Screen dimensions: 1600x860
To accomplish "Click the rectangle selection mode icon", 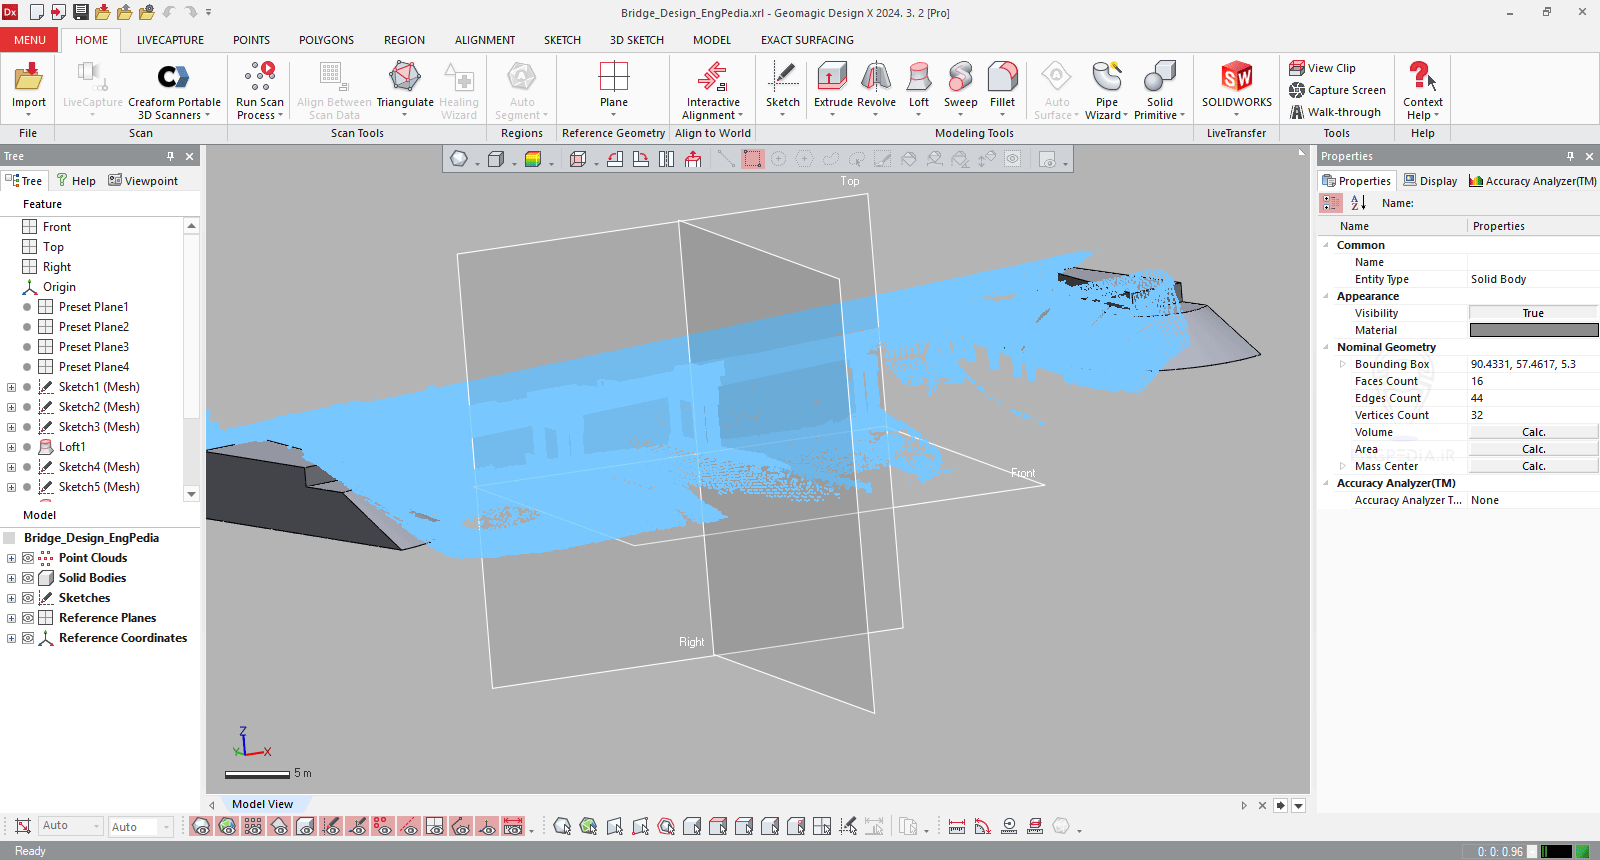I will coord(753,159).
